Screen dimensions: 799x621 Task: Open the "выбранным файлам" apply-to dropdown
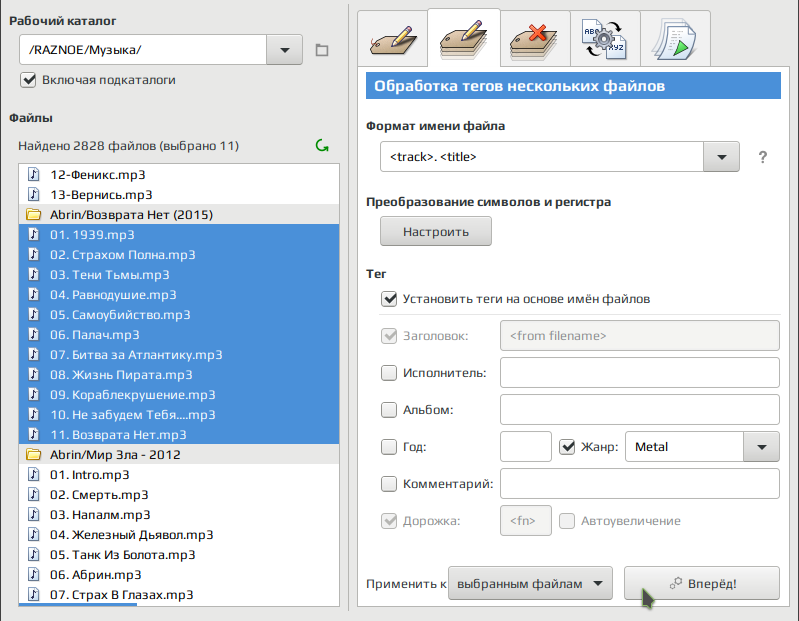click(530, 583)
